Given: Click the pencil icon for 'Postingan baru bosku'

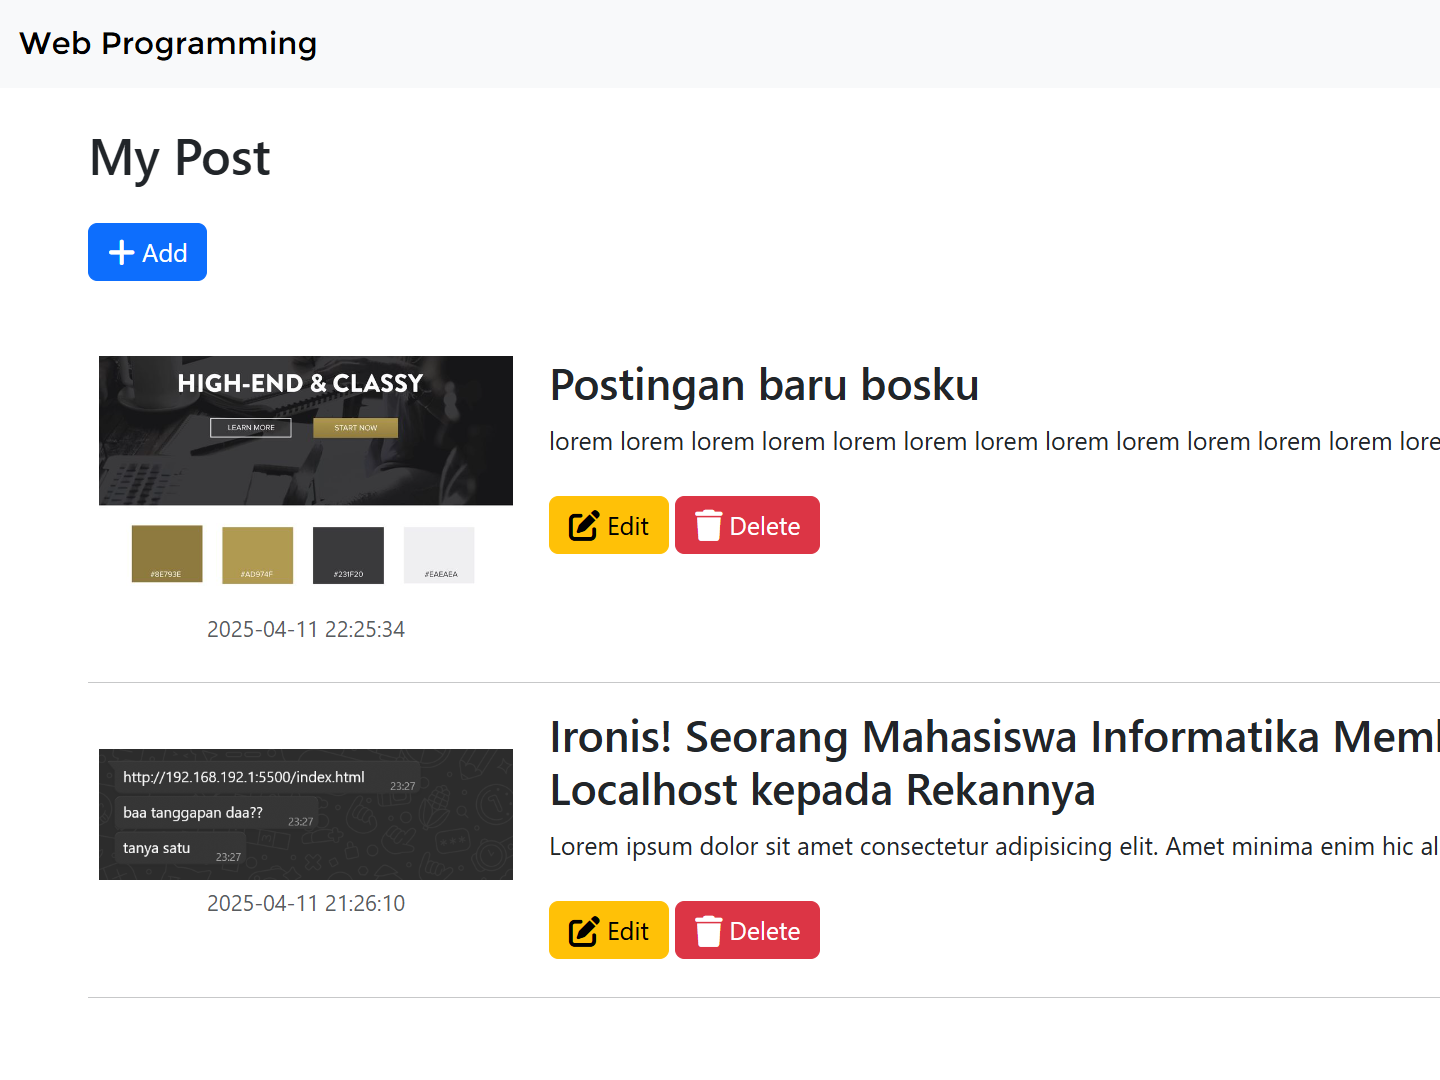Looking at the screenshot, I should 583,526.
